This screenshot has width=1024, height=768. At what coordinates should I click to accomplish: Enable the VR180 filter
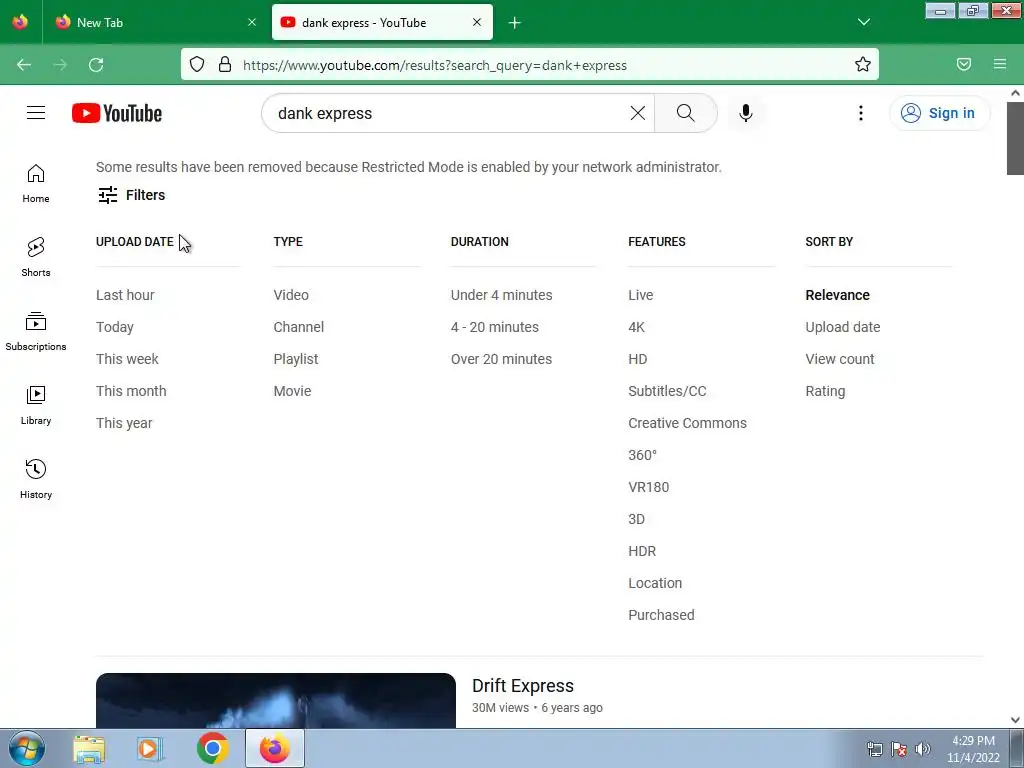pos(648,487)
